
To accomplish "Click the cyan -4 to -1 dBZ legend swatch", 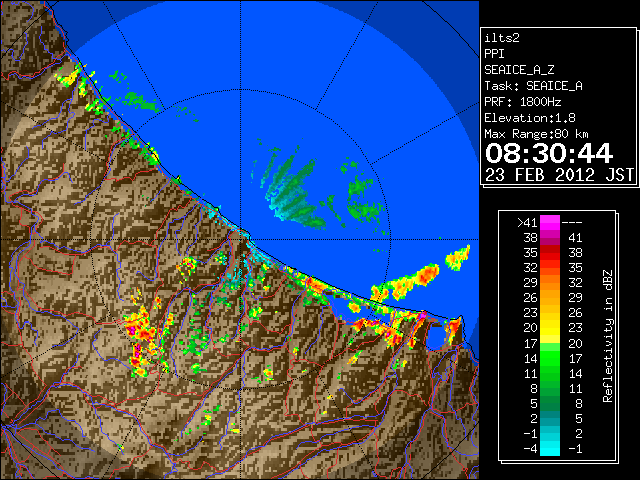I will pyautogui.click(x=550, y=448).
